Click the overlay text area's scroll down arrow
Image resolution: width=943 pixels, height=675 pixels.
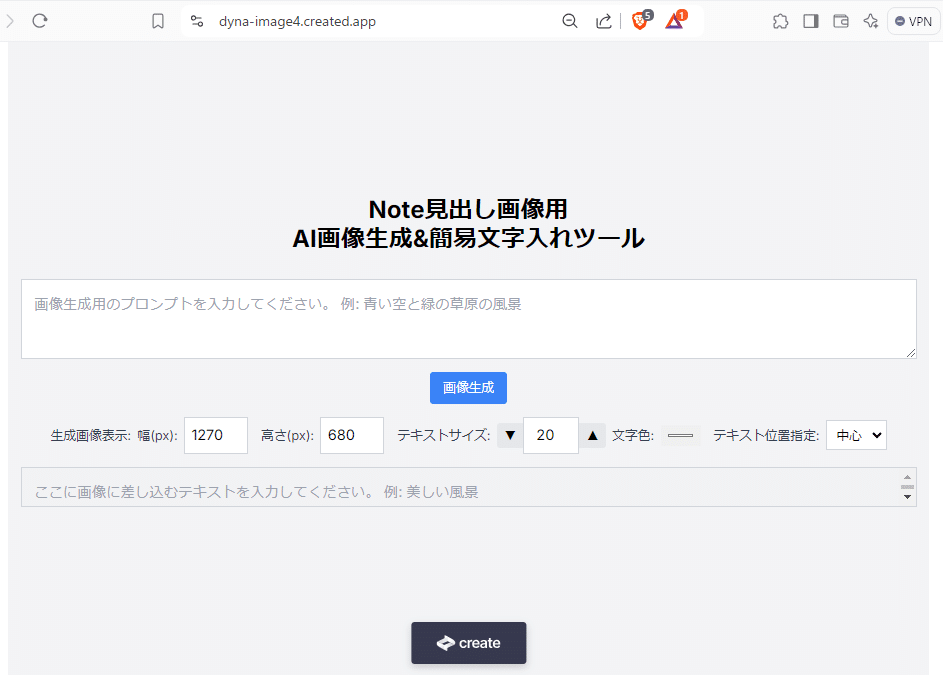908,497
